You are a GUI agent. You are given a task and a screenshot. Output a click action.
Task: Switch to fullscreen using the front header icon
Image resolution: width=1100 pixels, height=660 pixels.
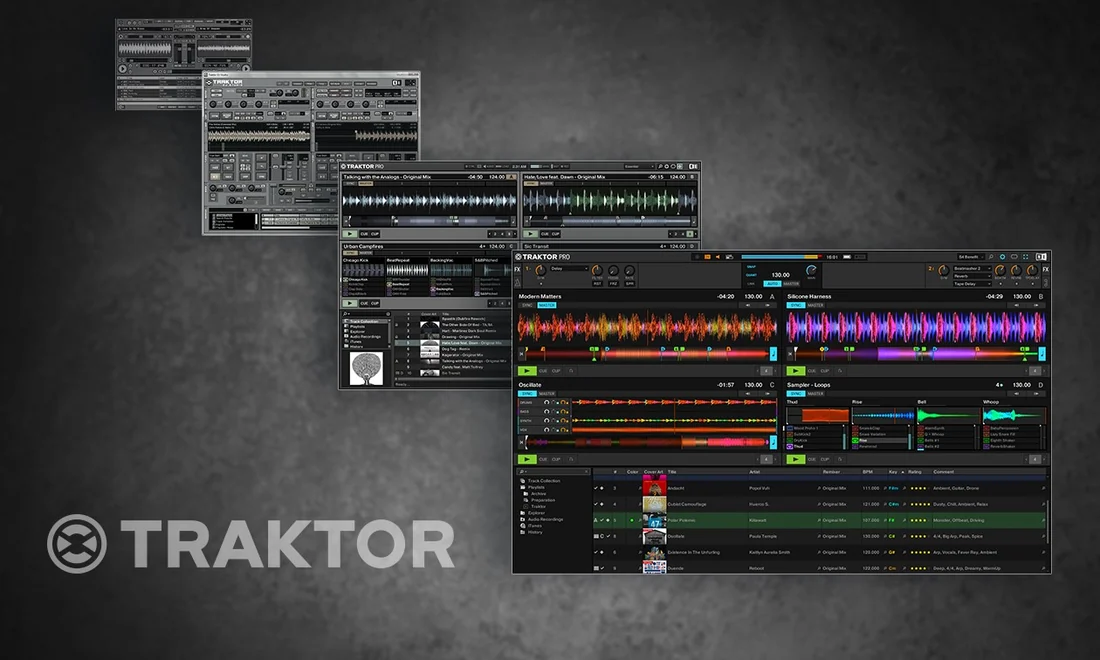click(1025, 257)
